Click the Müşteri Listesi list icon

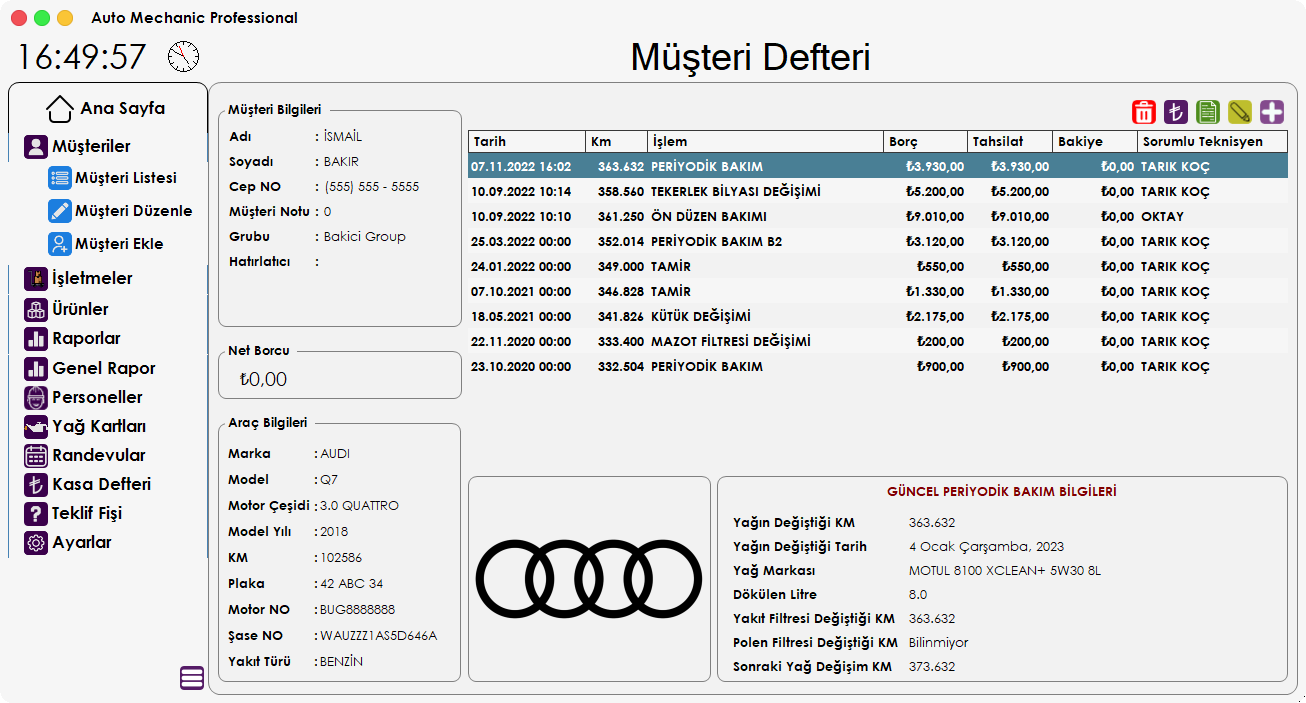click(x=59, y=178)
